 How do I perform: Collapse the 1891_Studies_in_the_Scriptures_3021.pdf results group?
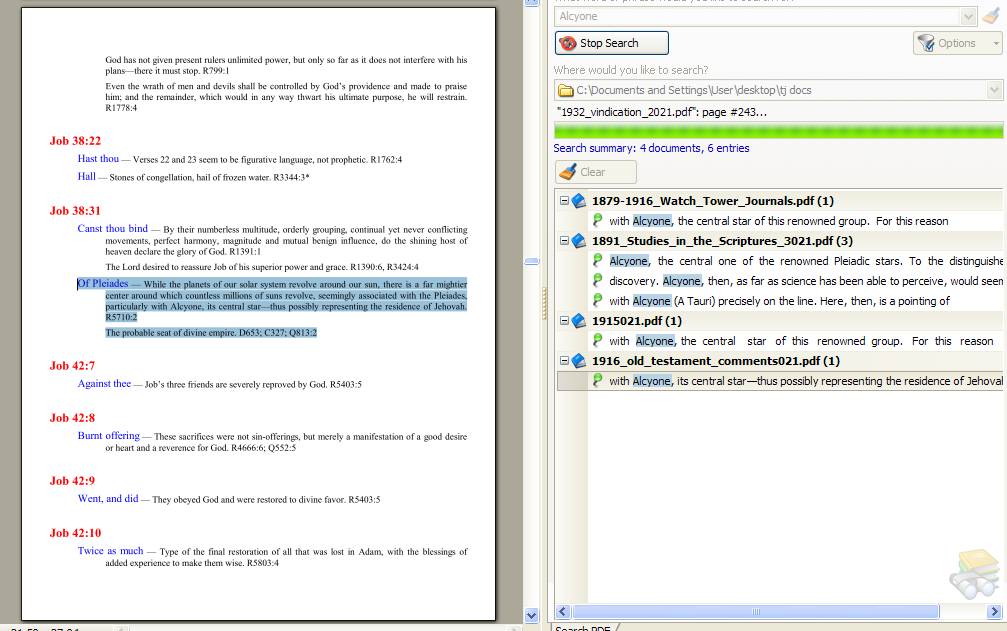564,240
